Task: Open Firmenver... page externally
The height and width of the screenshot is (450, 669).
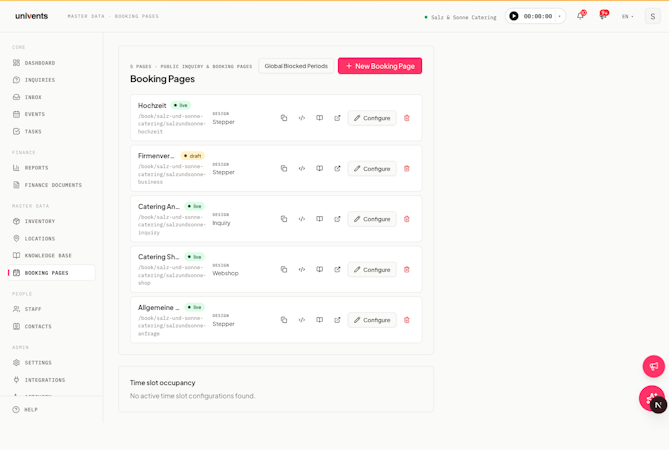Action: pyautogui.click(x=337, y=168)
